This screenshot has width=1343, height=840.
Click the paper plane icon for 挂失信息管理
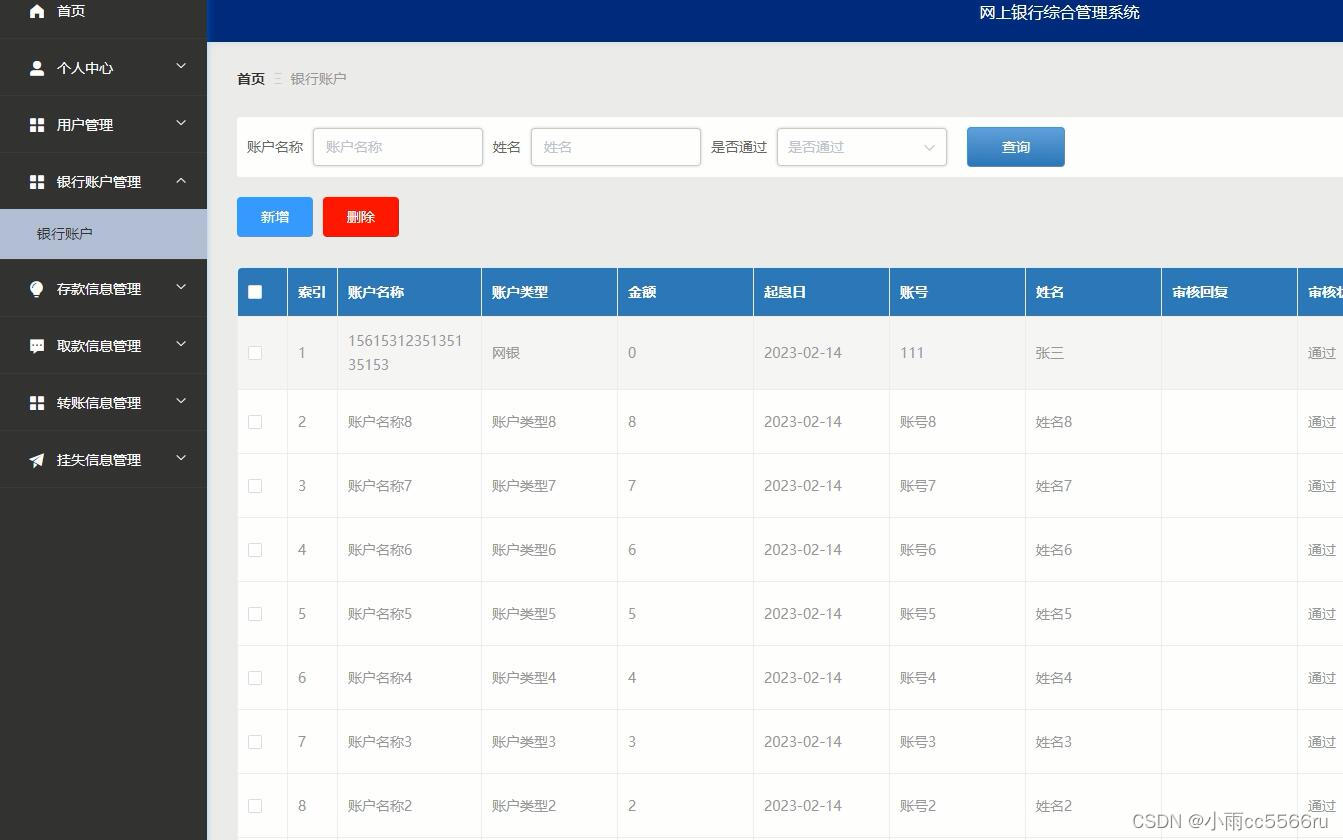point(37,460)
